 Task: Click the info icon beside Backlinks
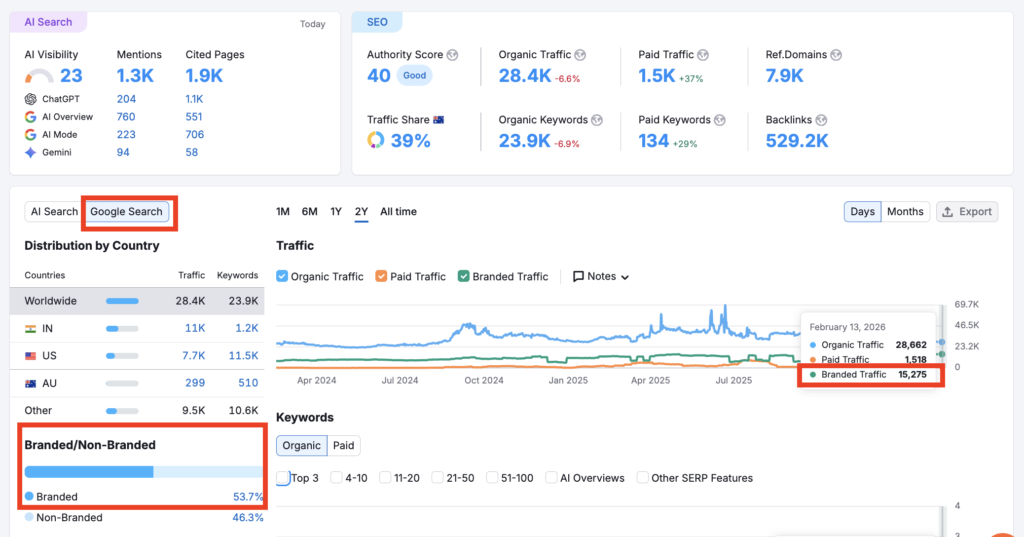[822, 120]
